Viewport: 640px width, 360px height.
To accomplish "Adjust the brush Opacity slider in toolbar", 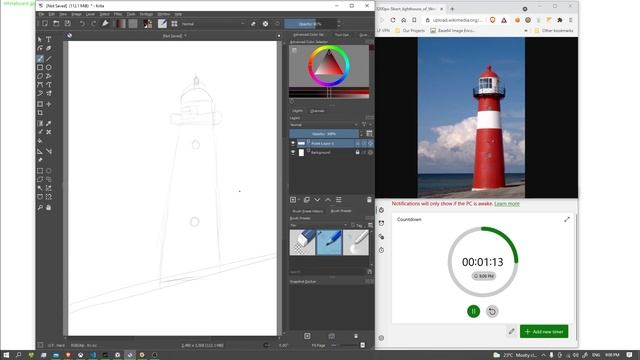I will pos(310,24).
